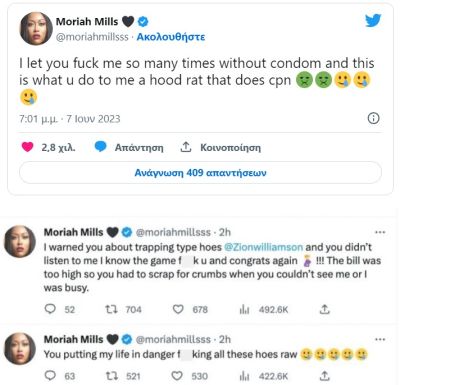
Task: Click share icon beside Κοινοποίηση
Action: click(x=186, y=147)
